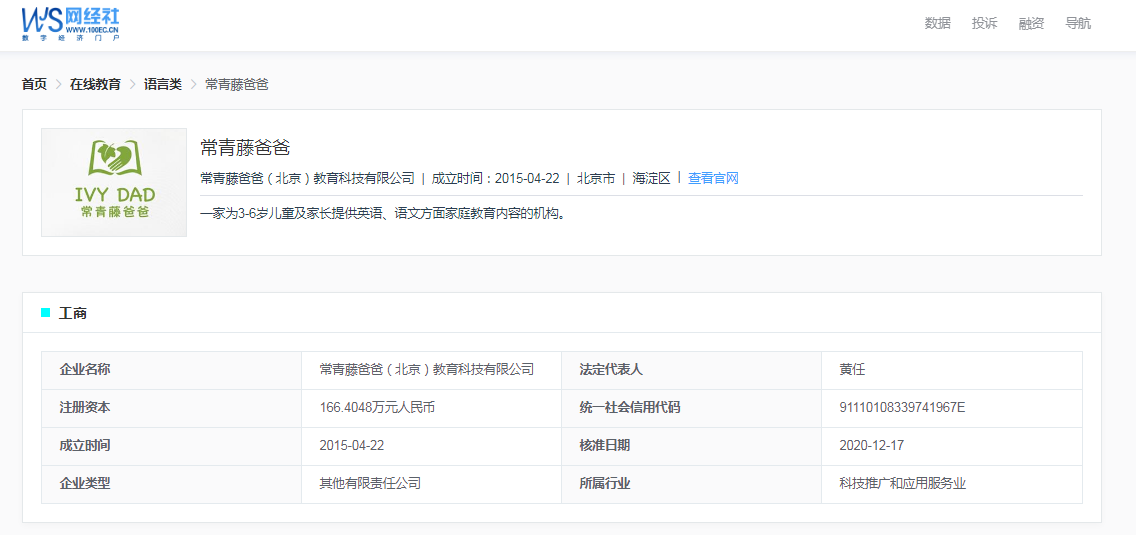Viewport: 1136px width, 535px height.
Task: Select the table date 2015-04-22
Action: (x=351, y=446)
